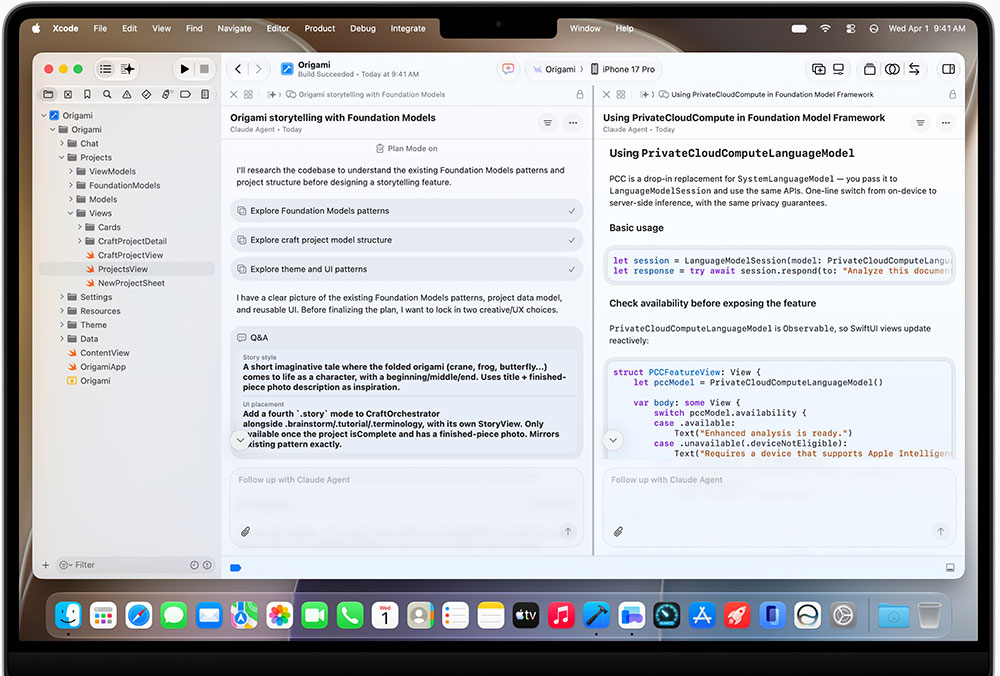
Task: Open the Issue navigator warning icon
Action: pos(127,94)
